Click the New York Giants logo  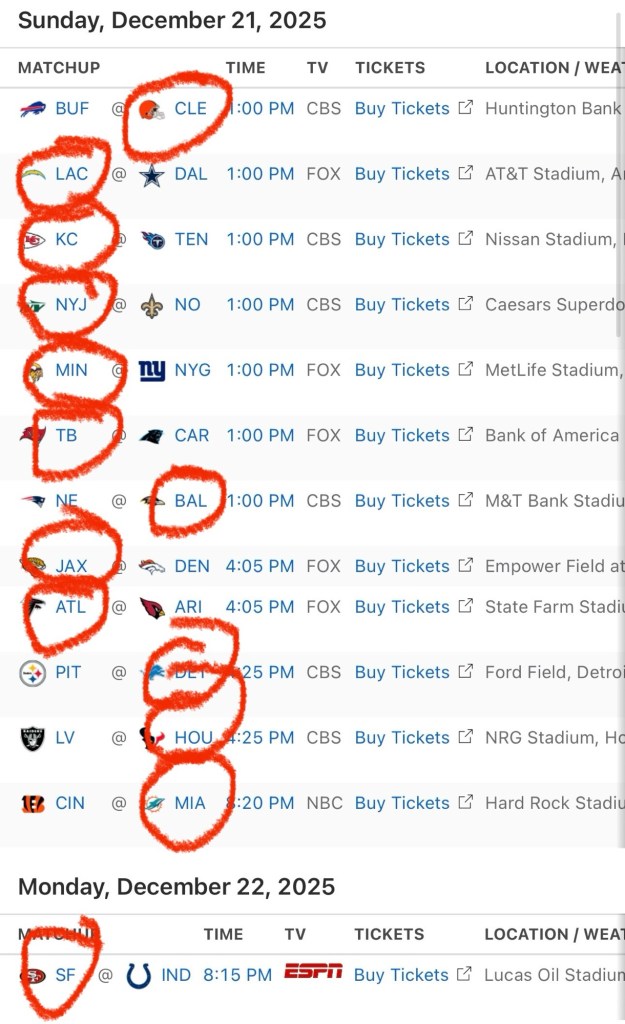coord(152,371)
